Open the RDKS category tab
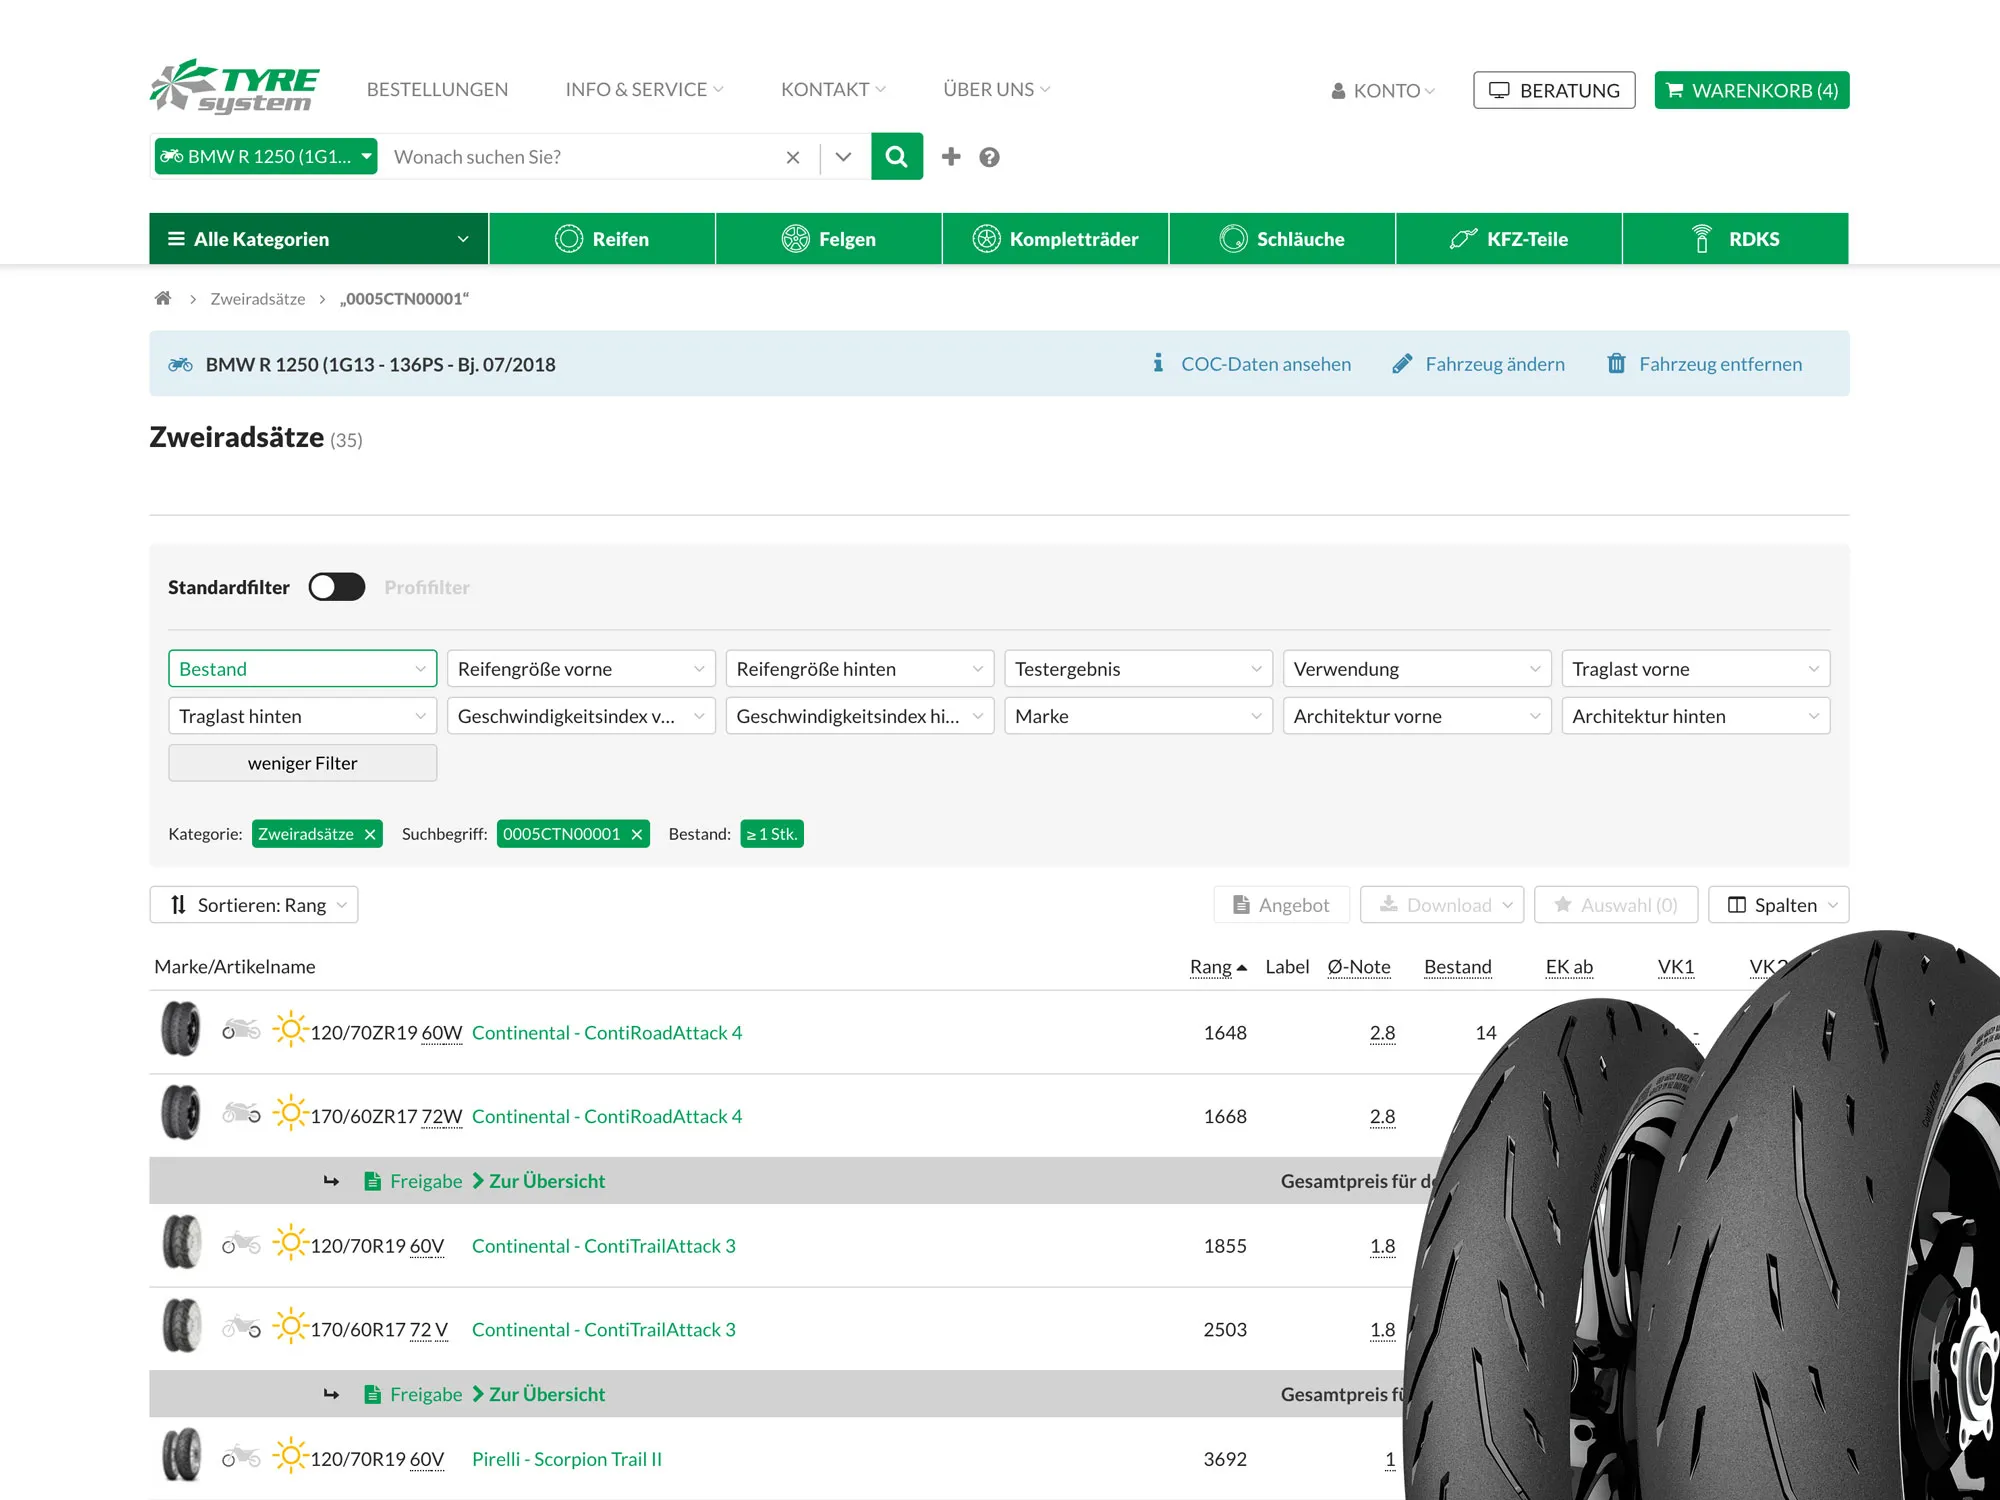2000x1500 pixels. [1735, 239]
